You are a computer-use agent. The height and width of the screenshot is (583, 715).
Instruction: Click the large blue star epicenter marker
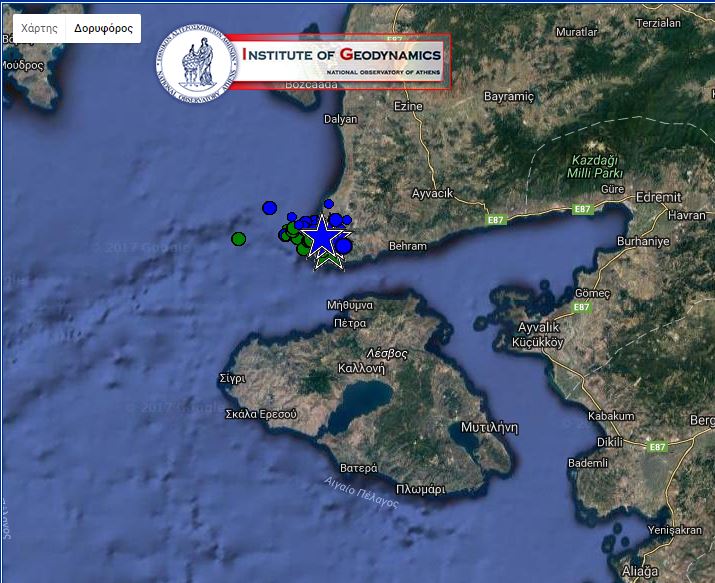click(322, 236)
